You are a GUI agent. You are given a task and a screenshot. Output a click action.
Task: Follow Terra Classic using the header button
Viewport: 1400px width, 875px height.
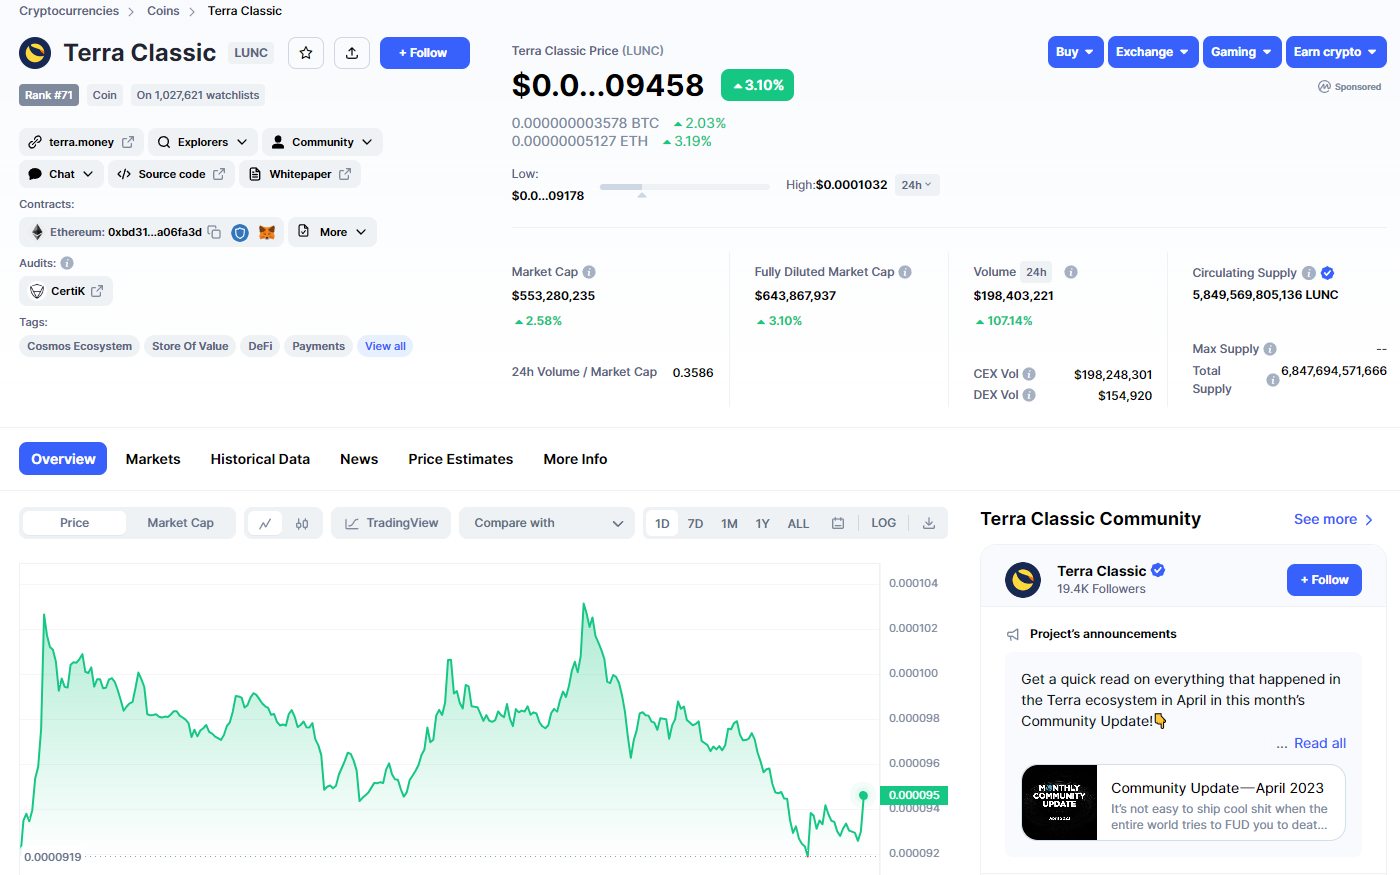coord(425,53)
